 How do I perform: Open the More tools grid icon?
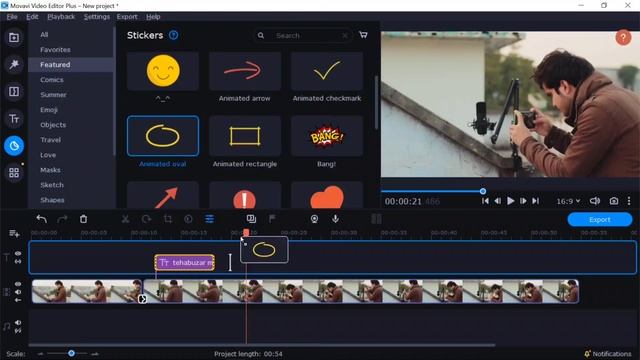tap(14, 173)
